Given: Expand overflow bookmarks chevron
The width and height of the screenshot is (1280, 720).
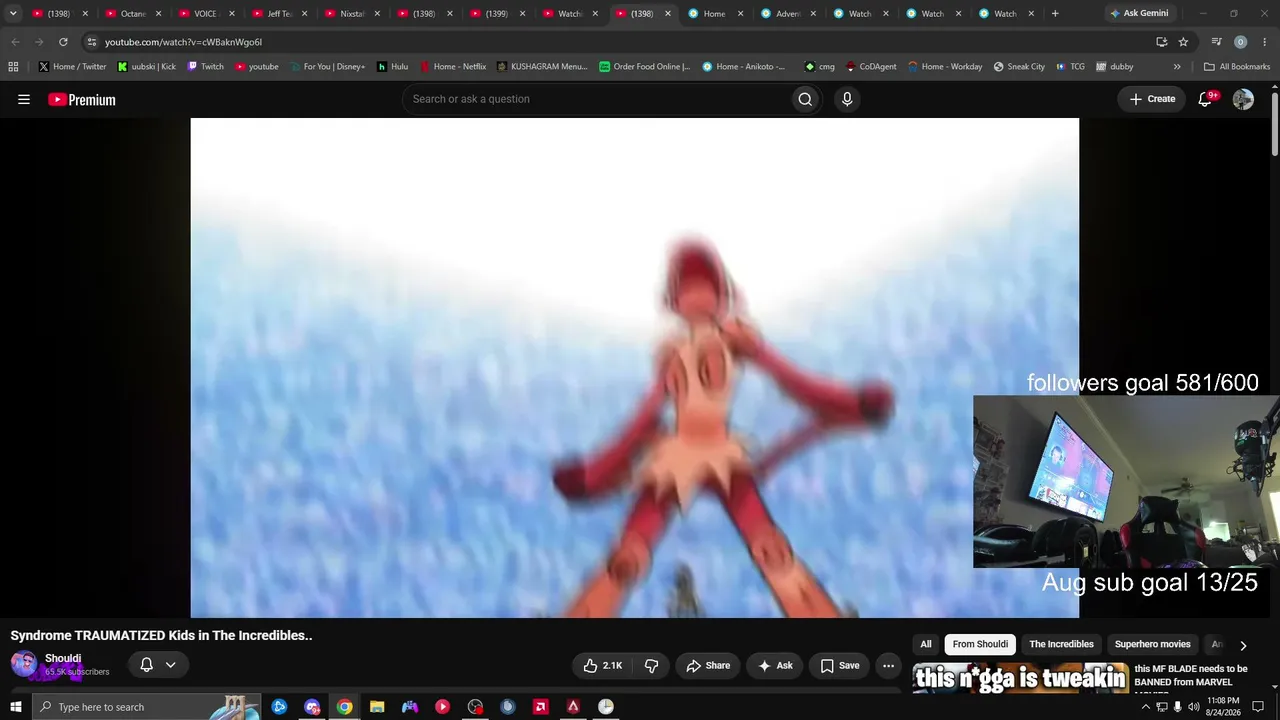Looking at the screenshot, I should [x=1177, y=67].
